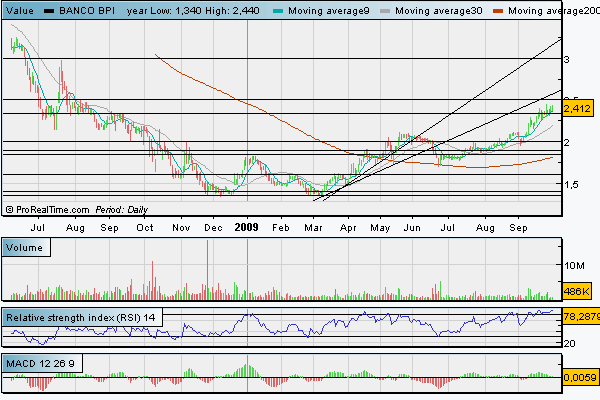This screenshot has width=600, height=400.
Task: Click the volume axis label '10M'
Action: click(x=574, y=265)
